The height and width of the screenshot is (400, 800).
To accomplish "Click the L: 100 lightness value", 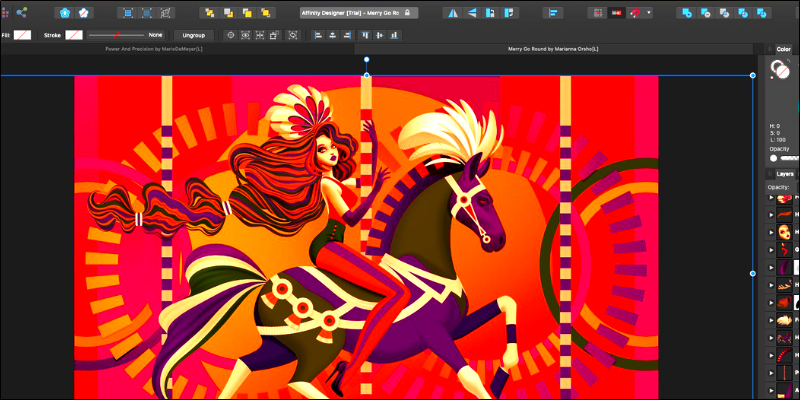I will point(777,140).
